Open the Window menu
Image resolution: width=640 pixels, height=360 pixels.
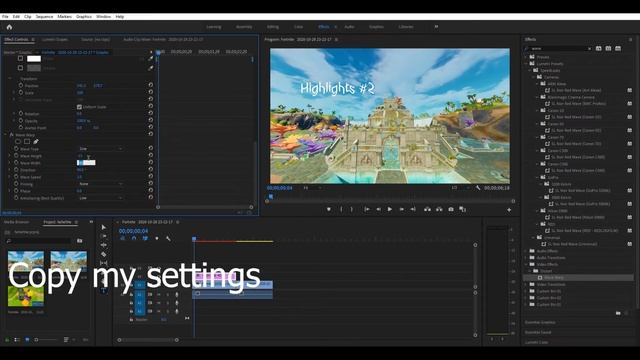(x=103, y=17)
